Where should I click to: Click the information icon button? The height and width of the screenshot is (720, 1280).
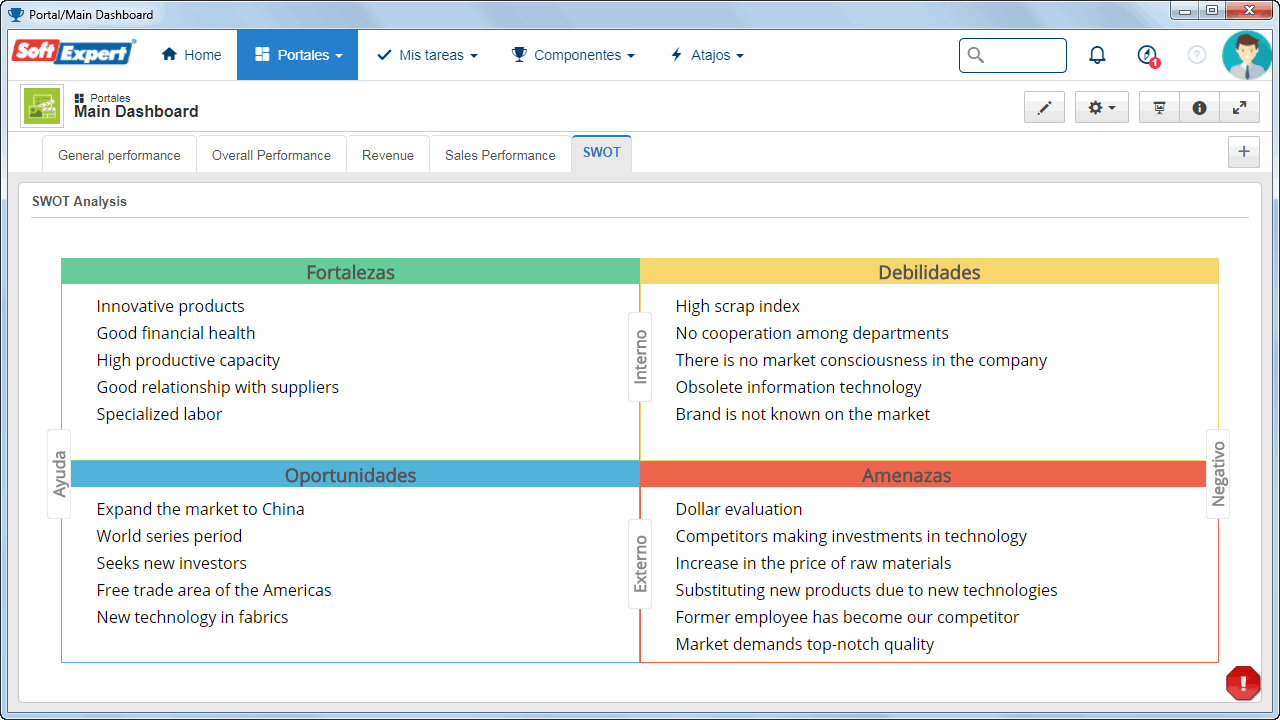[1199, 108]
